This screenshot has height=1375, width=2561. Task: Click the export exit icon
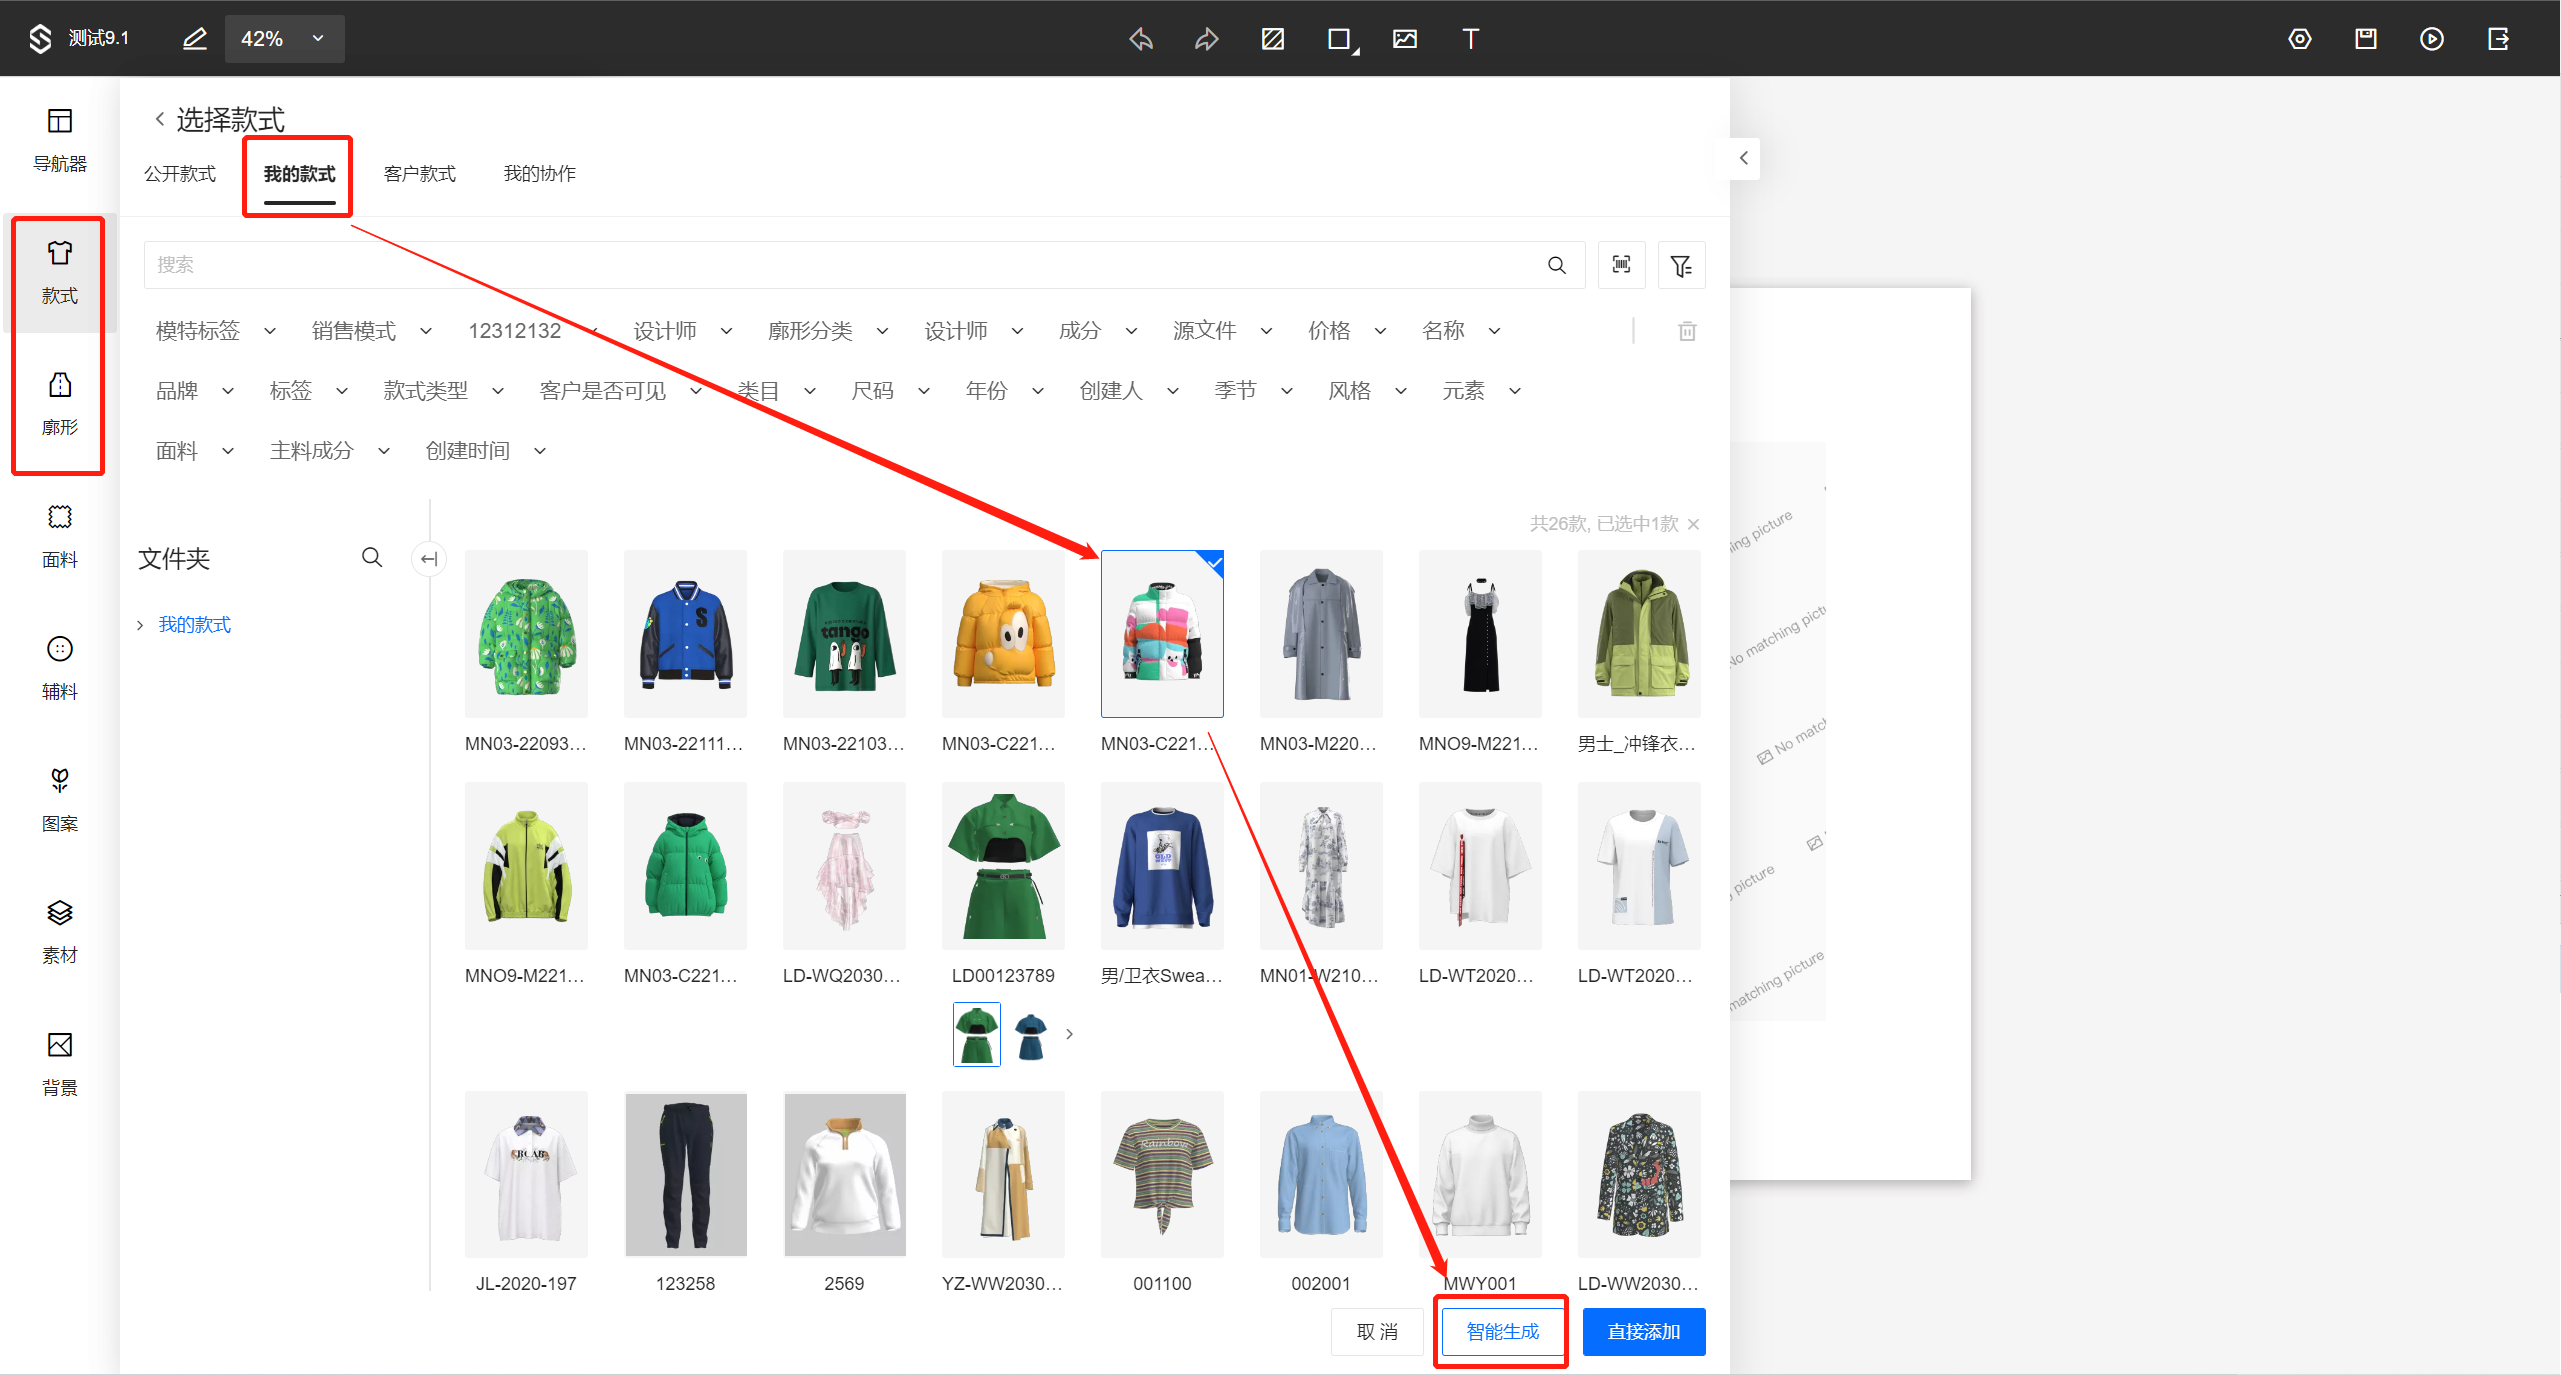click(2498, 39)
